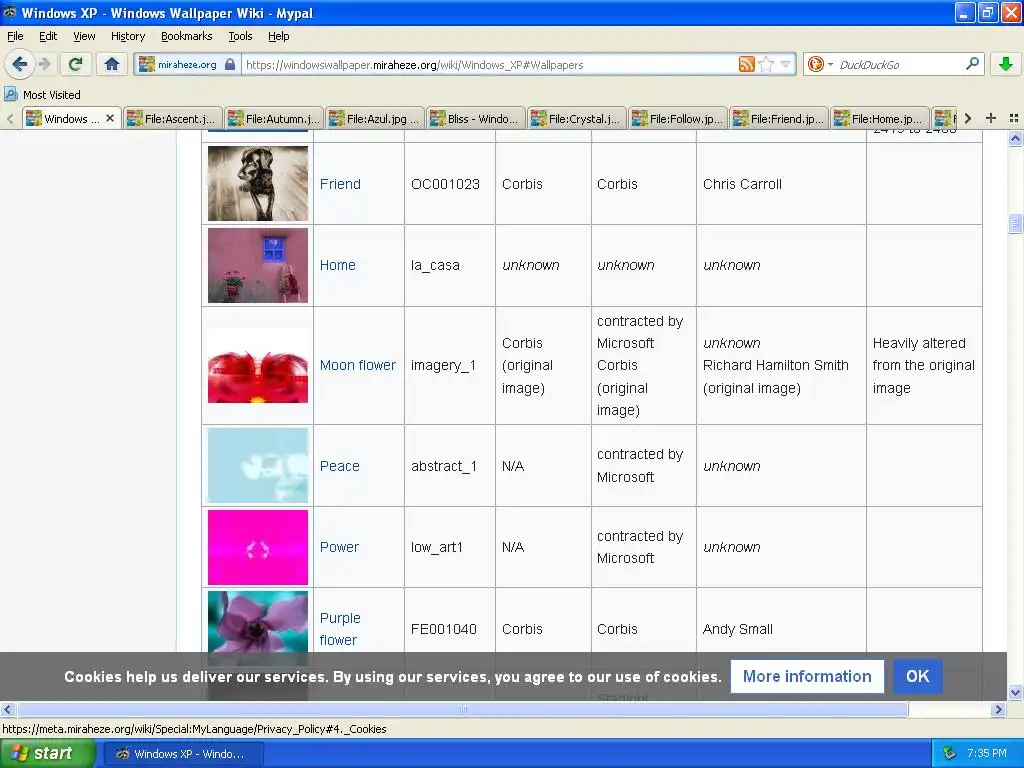Open the History menu

(127, 36)
